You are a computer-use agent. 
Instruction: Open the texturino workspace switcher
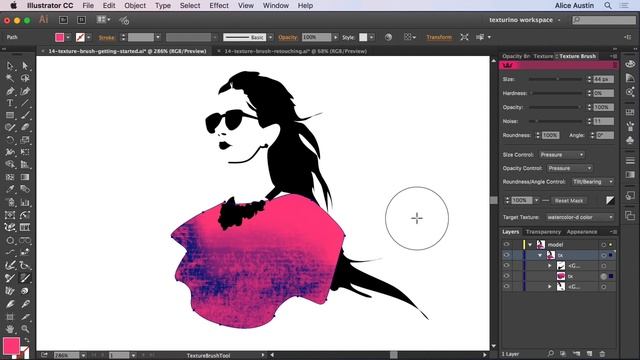click(525, 20)
